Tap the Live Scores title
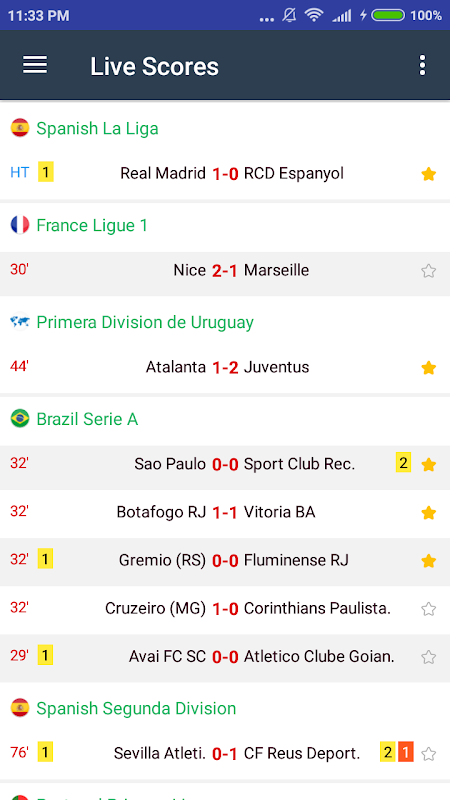 click(155, 66)
